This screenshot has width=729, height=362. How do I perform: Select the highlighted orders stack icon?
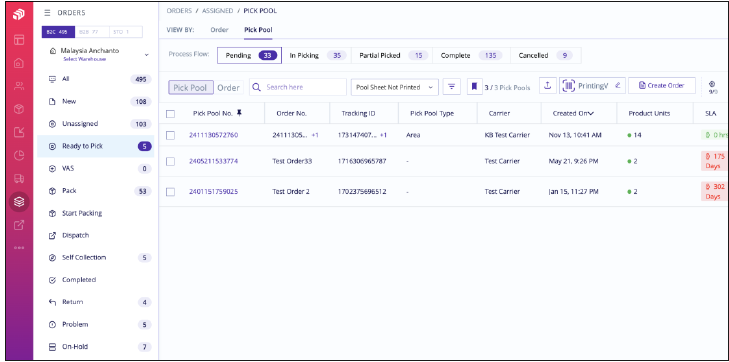tap(19, 202)
